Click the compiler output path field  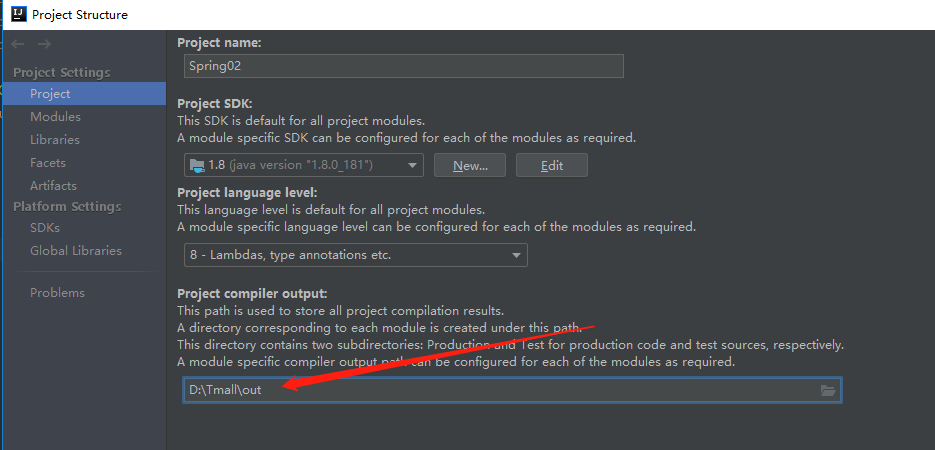pyautogui.click(x=500, y=390)
